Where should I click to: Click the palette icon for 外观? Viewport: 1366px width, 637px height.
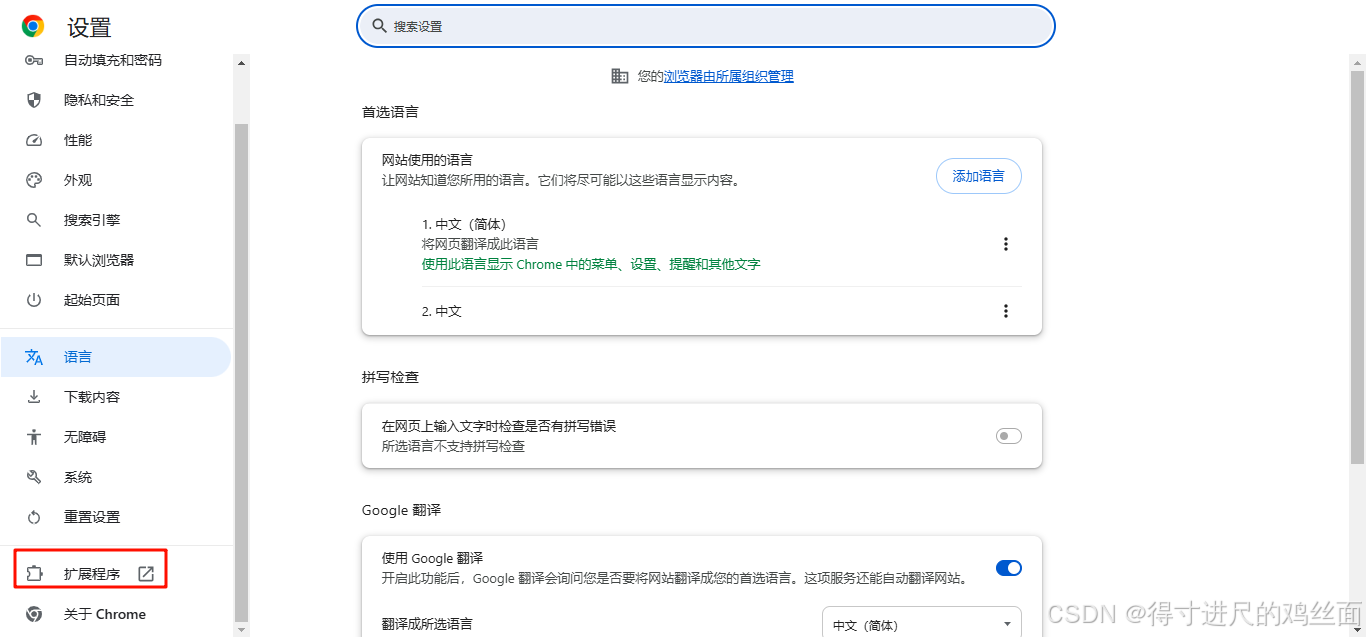34,180
